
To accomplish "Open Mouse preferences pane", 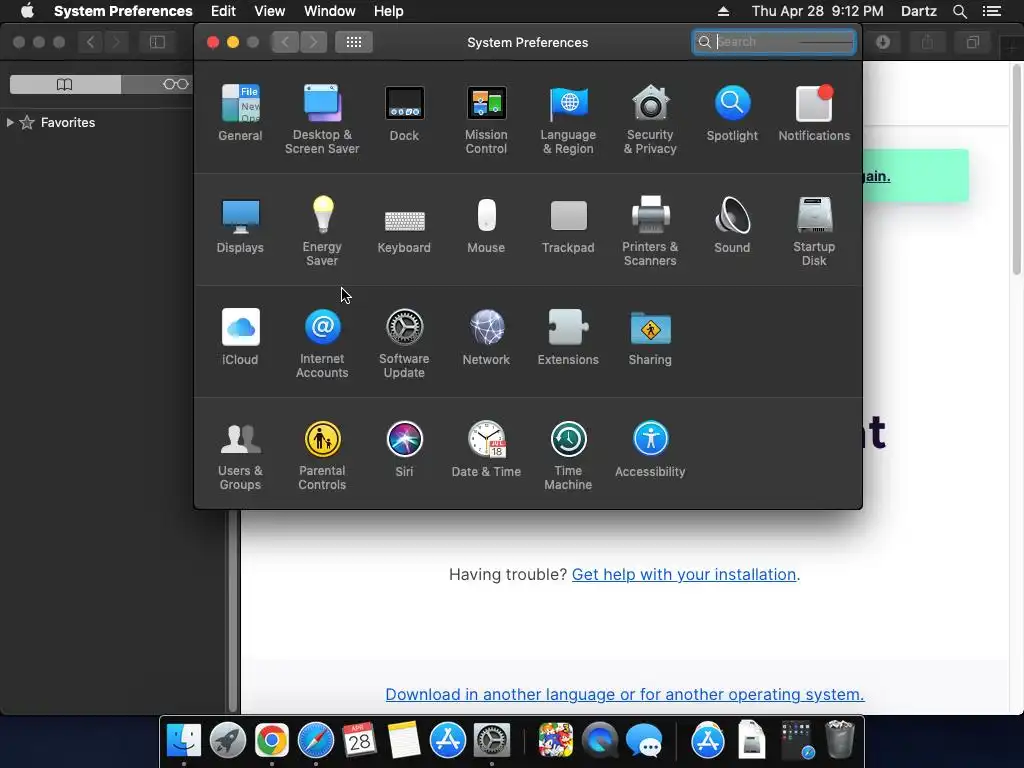I will [486, 225].
